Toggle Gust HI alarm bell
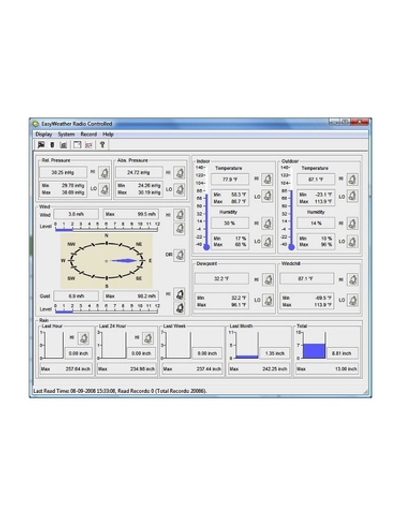The width and height of the screenshot is (400, 515). [179, 295]
